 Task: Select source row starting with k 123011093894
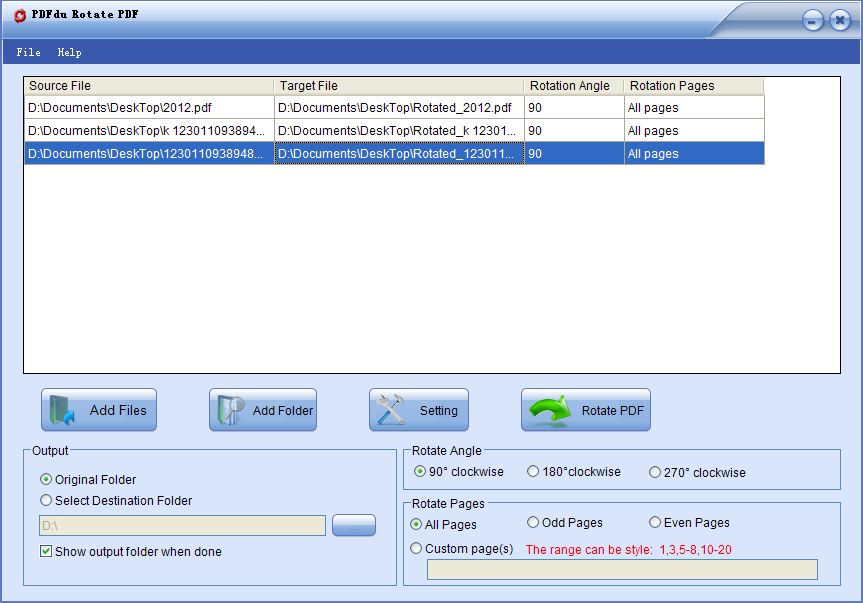coord(149,130)
